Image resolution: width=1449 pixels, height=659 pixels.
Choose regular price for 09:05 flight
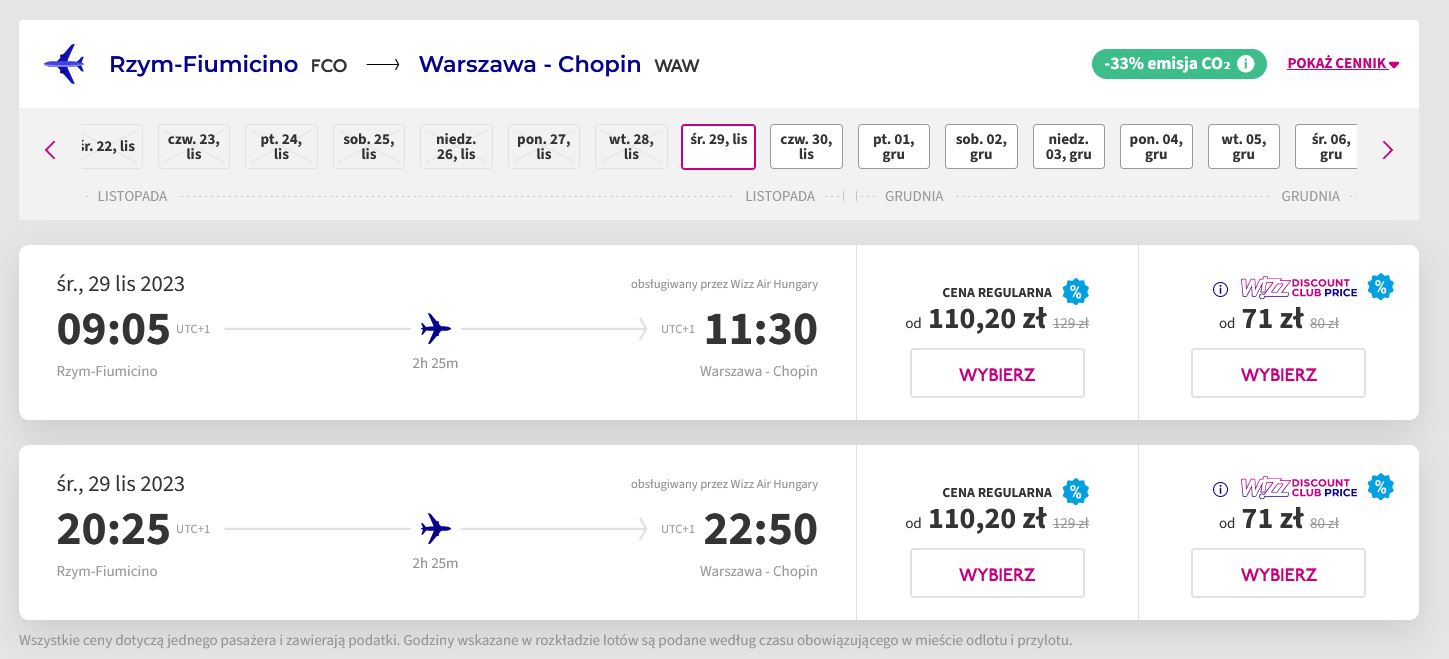pos(997,373)
